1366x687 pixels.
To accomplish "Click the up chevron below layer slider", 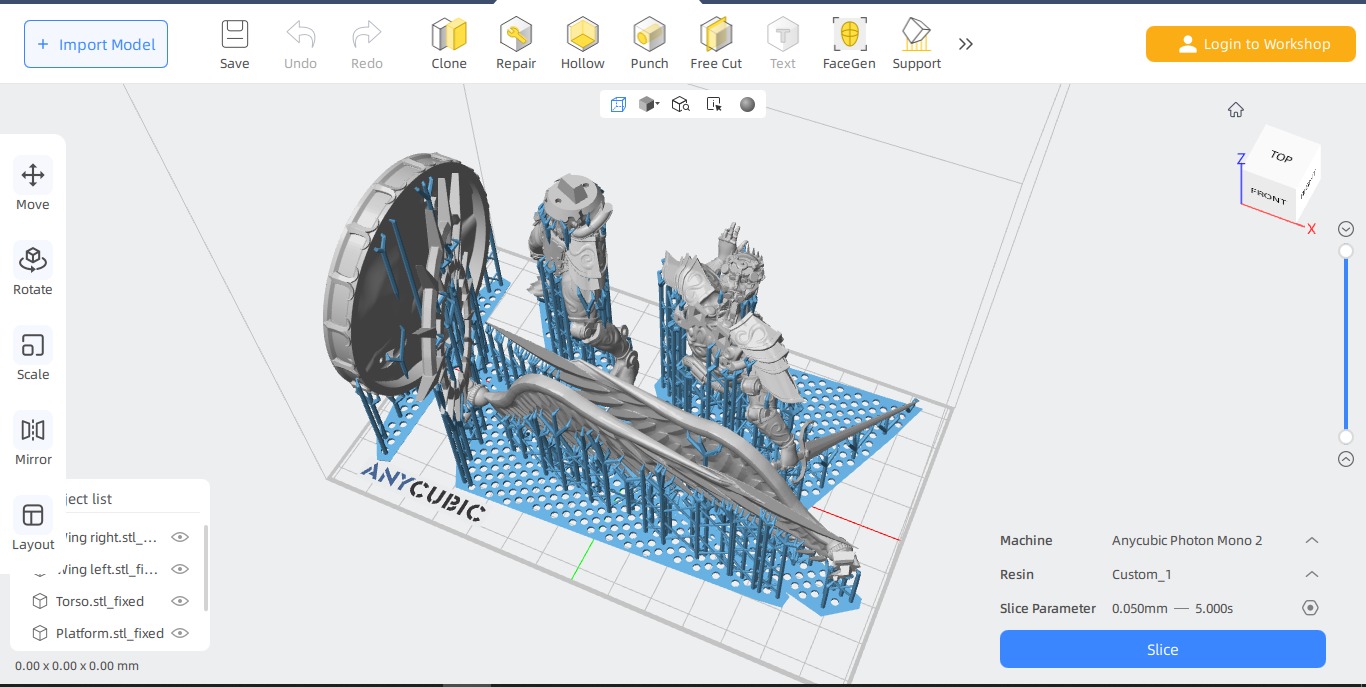I will pos(1346,459).
